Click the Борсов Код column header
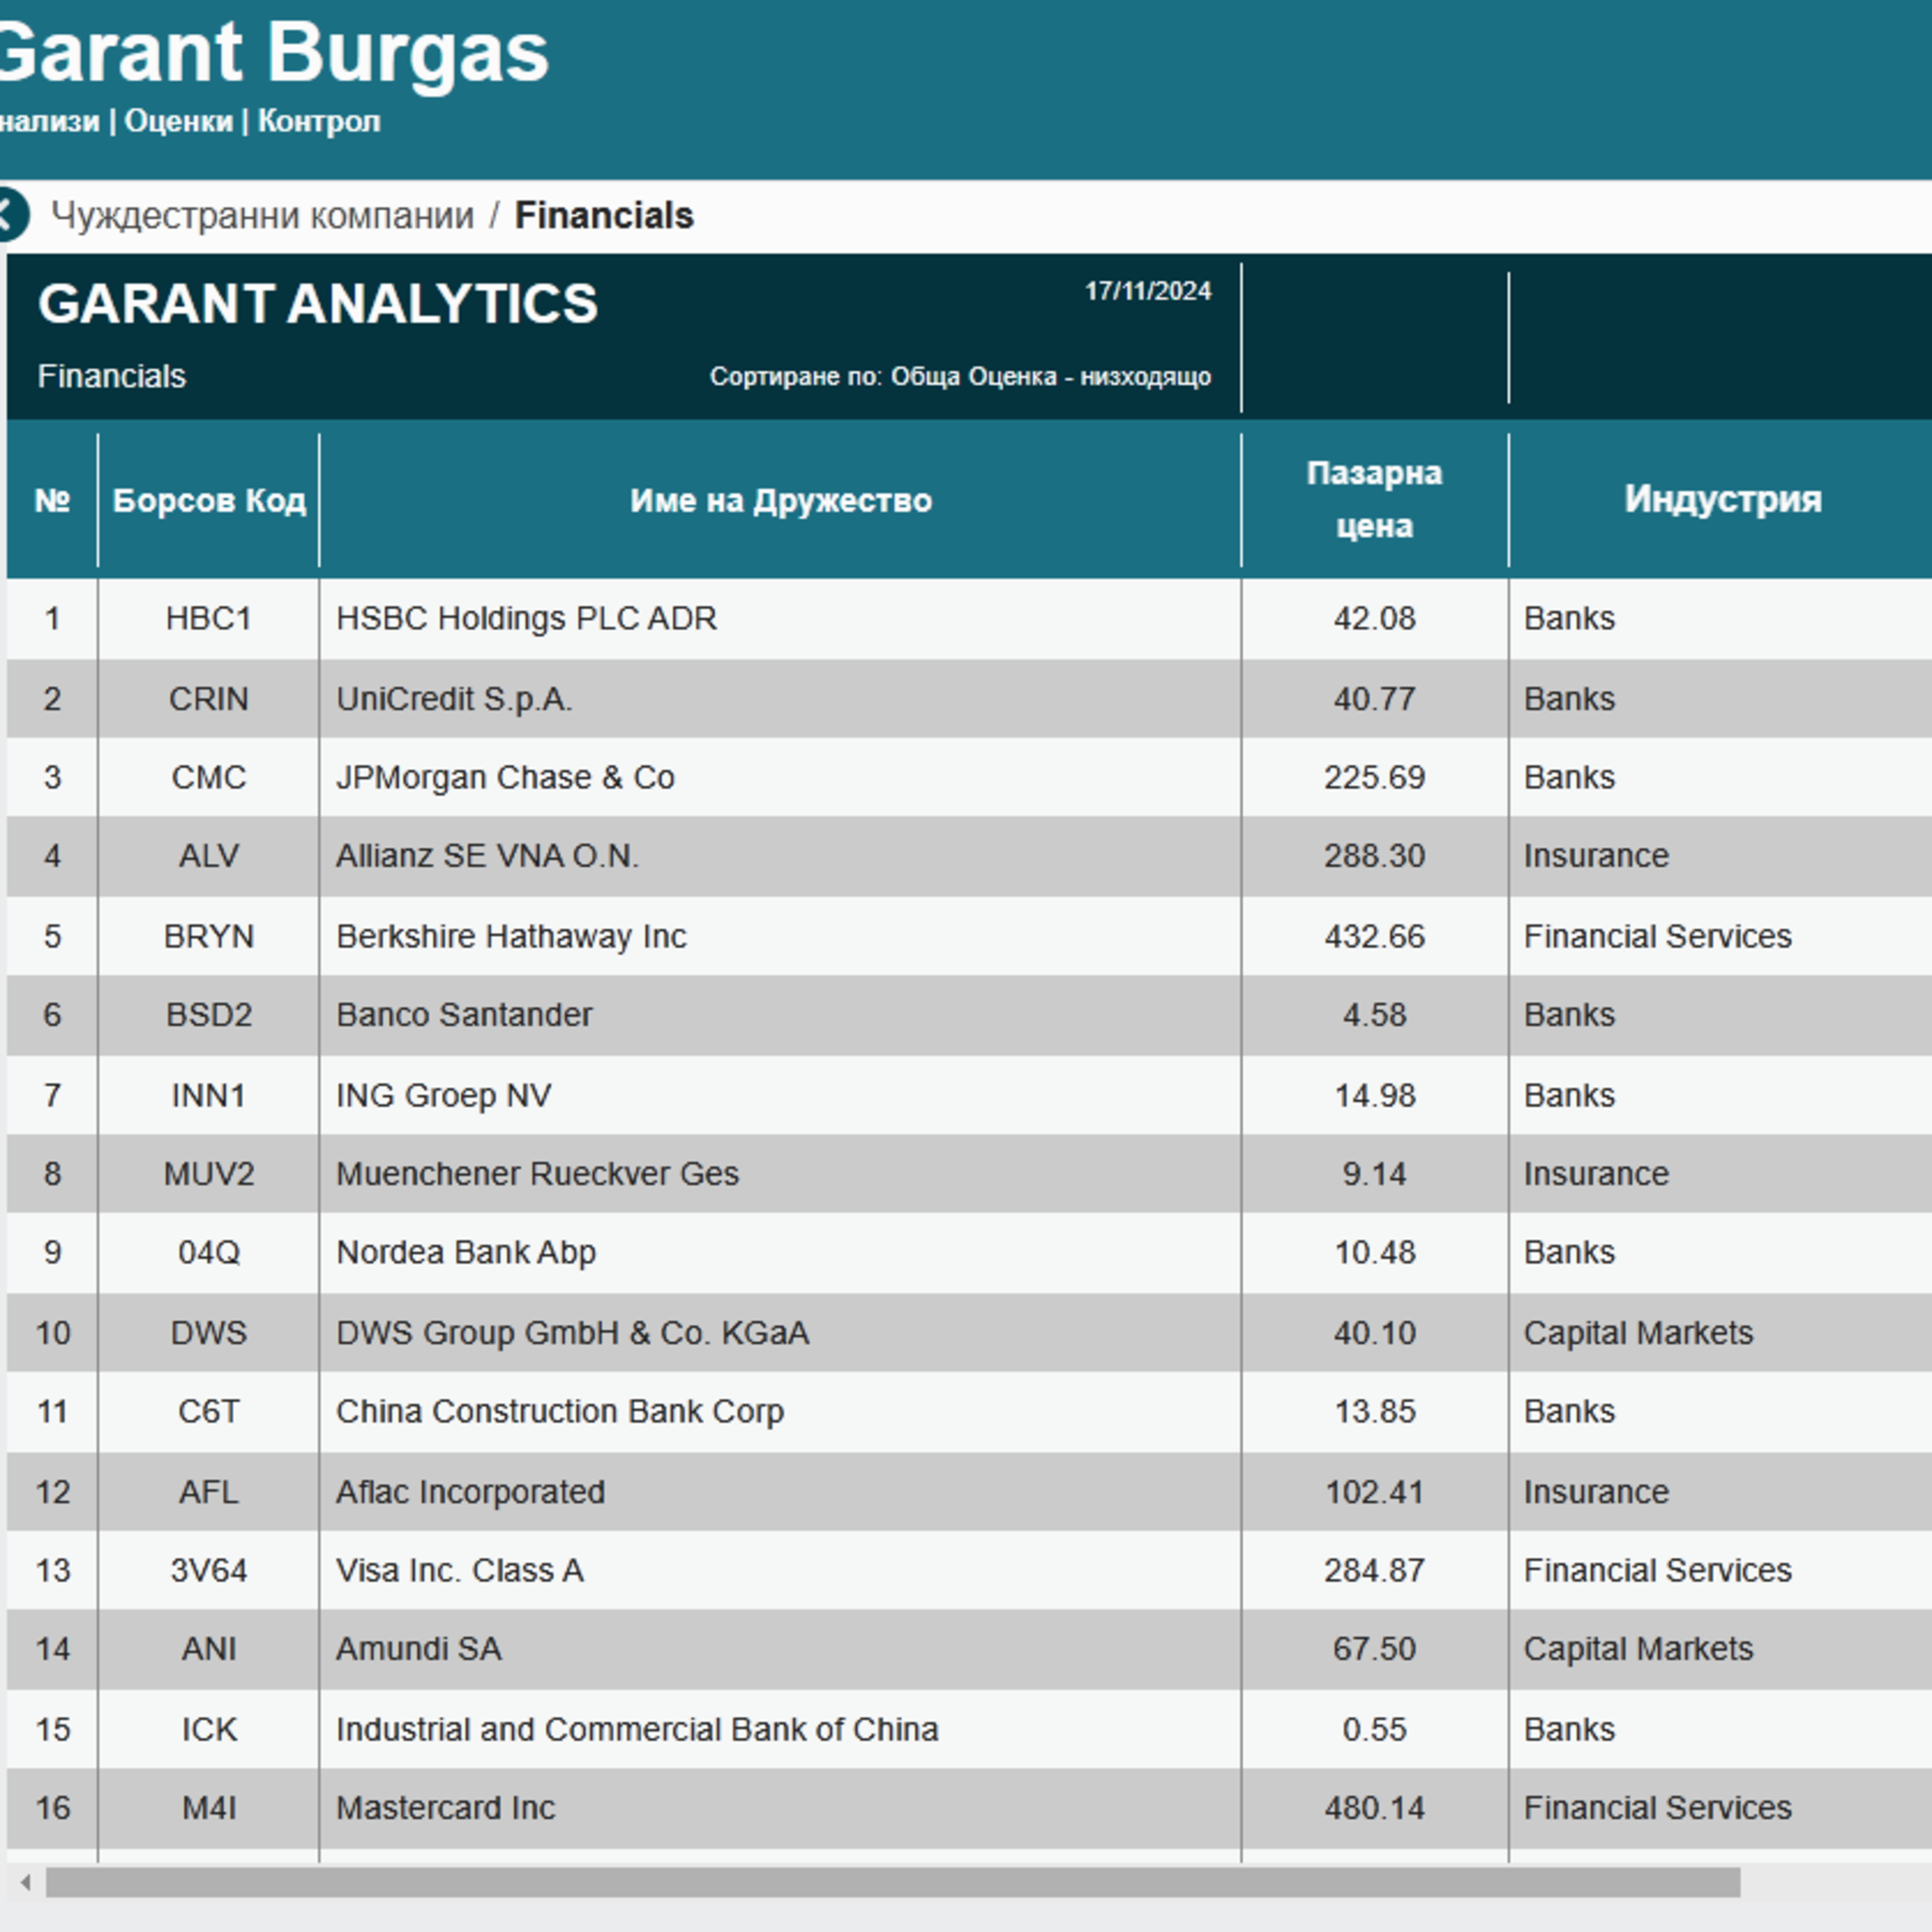Screen dimensions: 1932x1932 (209, 500)
